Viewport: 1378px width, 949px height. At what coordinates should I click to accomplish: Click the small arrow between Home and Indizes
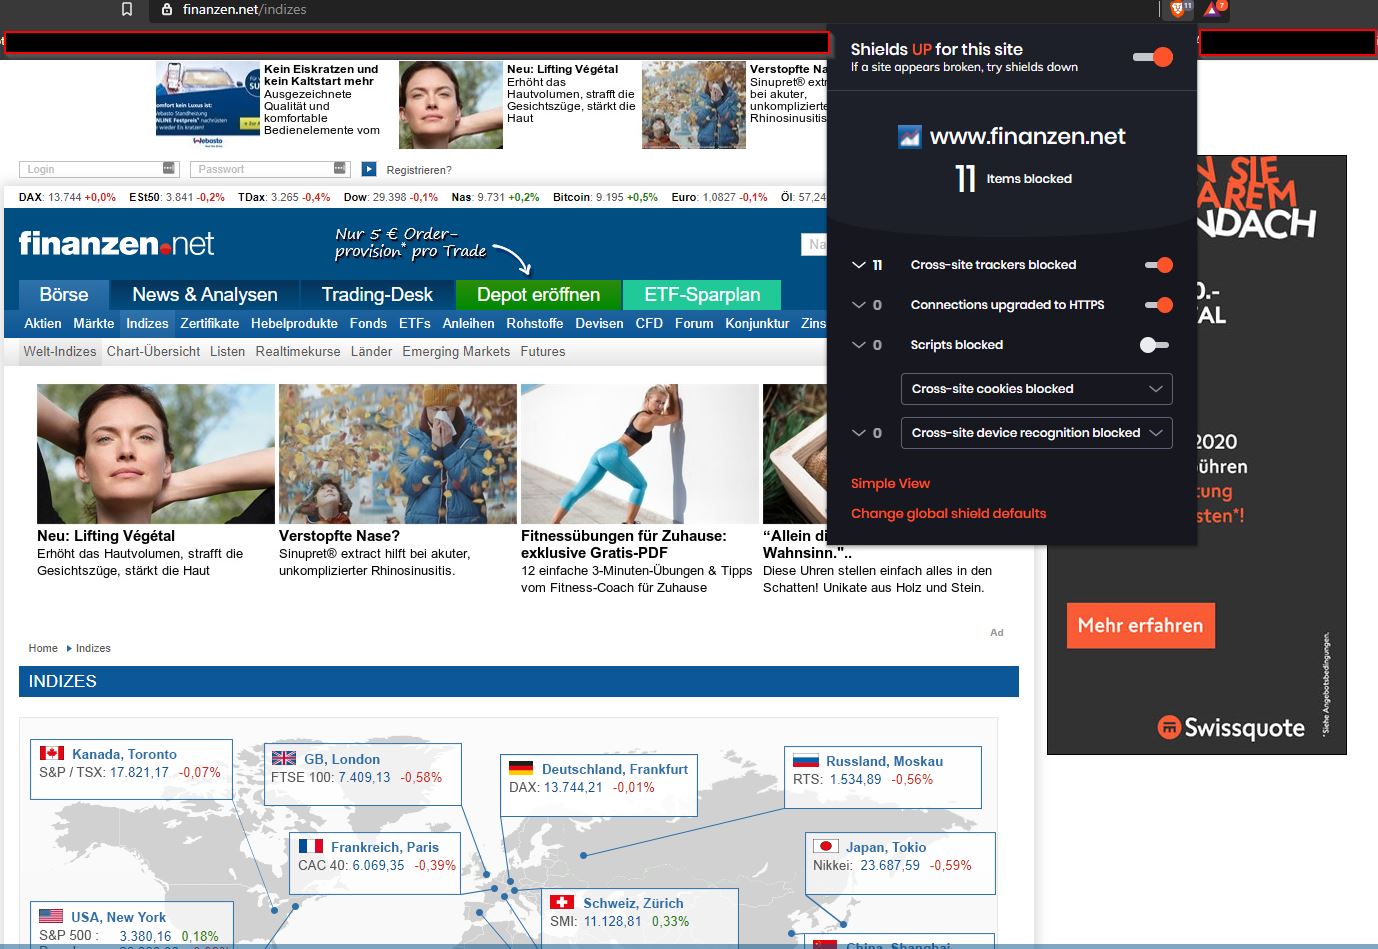(69, 648)
